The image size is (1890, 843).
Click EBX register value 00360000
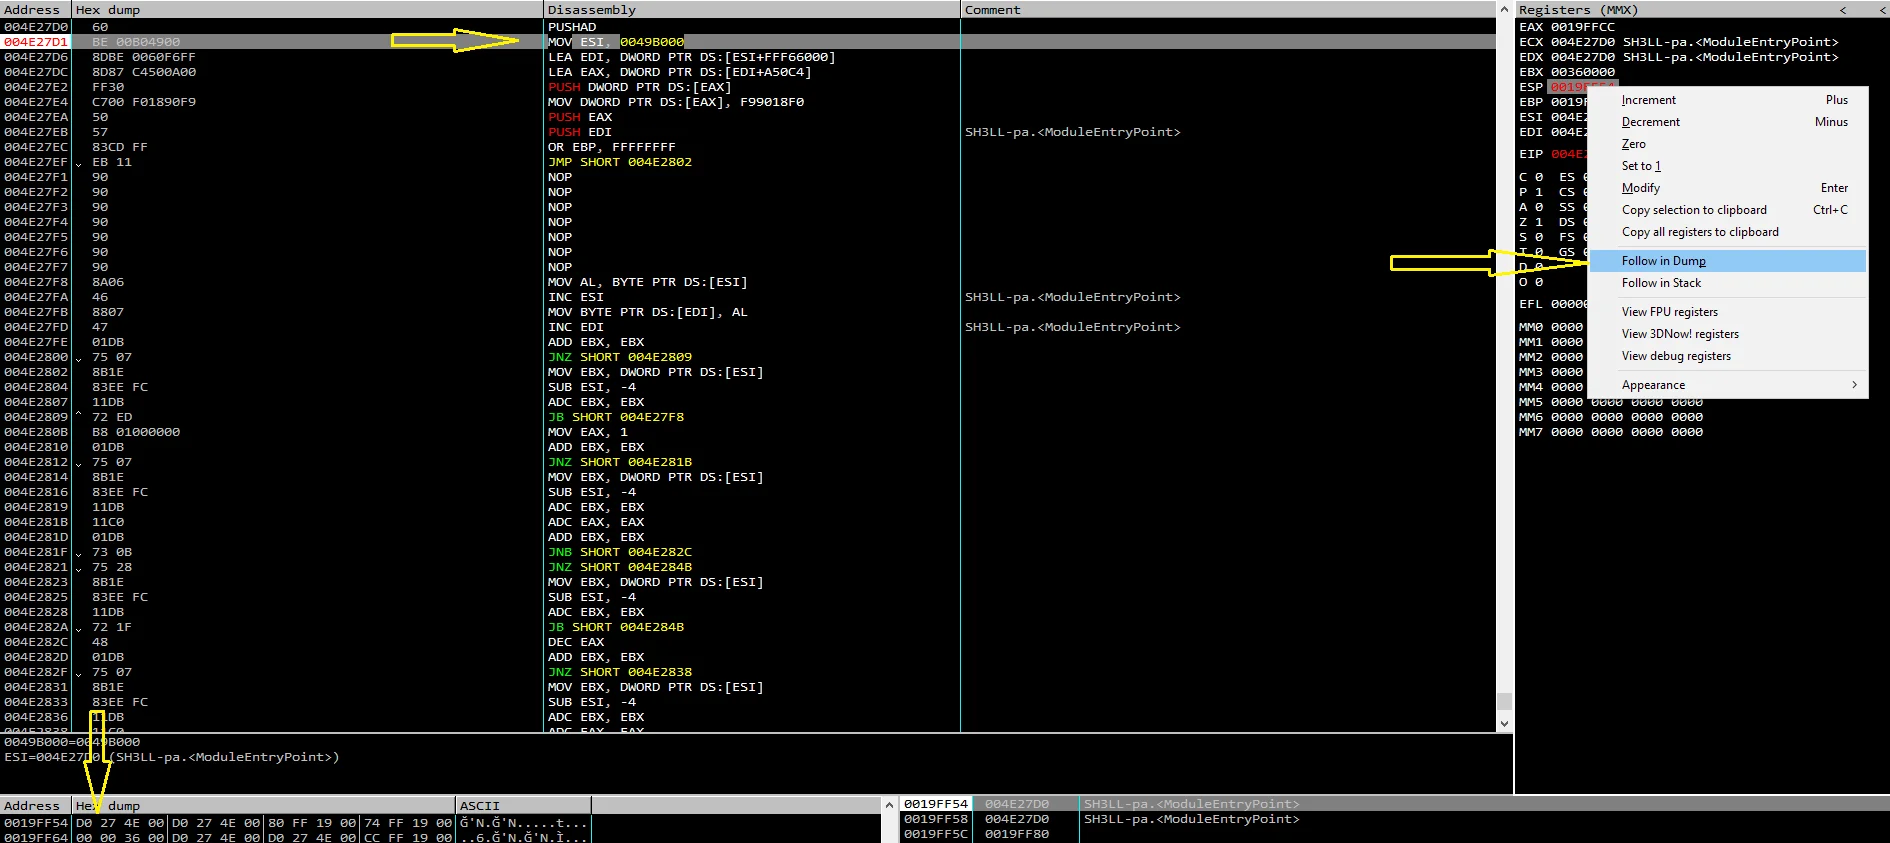[x=1583, y=72]
